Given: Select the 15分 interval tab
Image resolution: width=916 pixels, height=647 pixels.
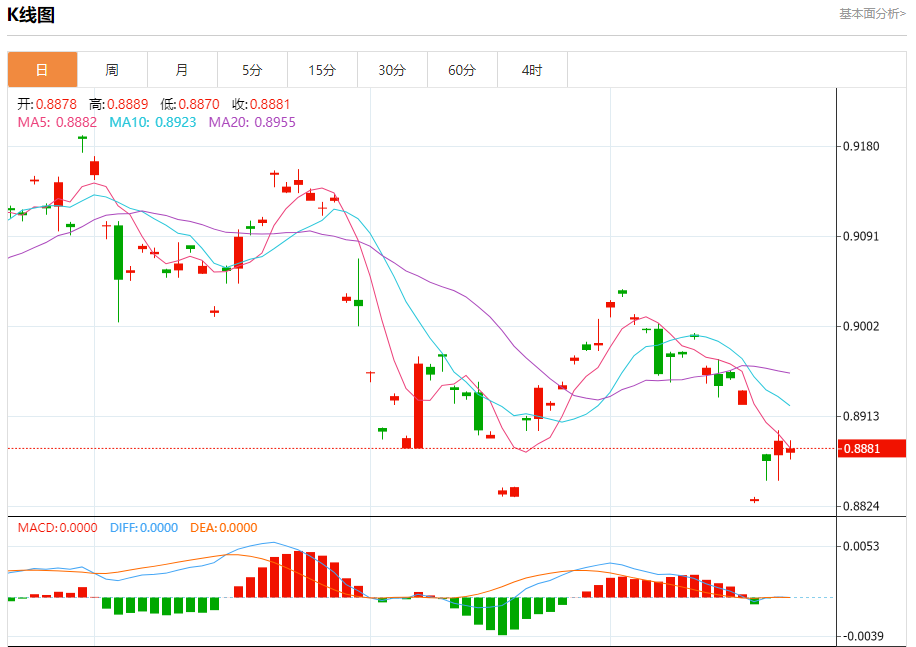Looking at the screenshot, I should [322, 70].
